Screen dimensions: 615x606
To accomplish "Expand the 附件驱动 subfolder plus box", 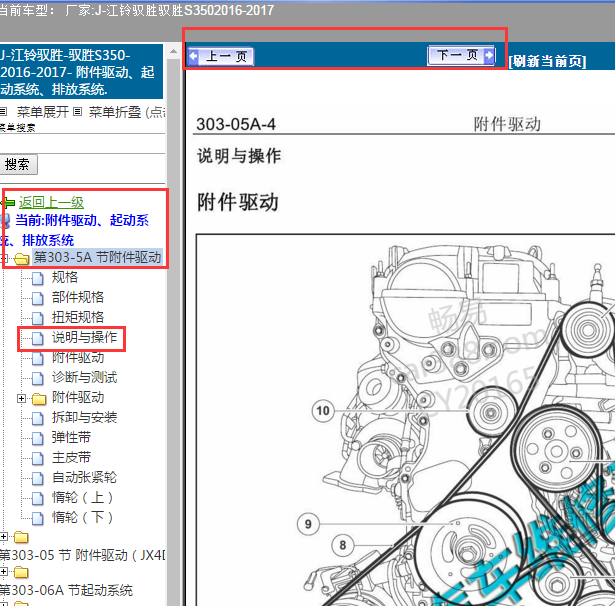I will 22,399.
